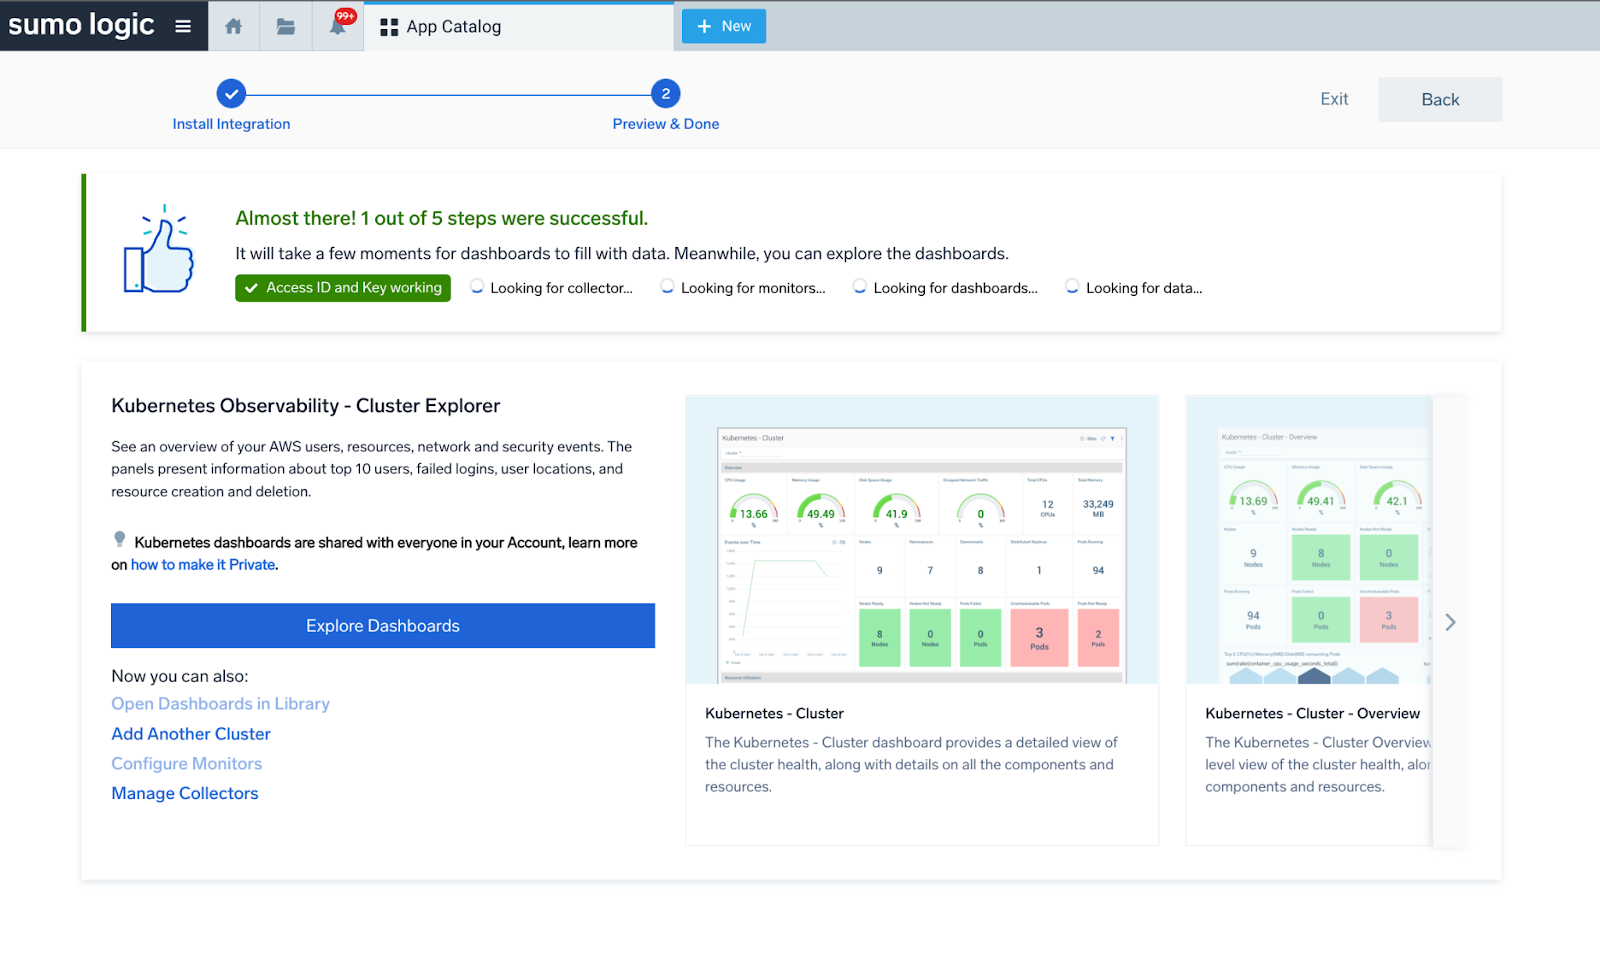Click the green checkmark in the Access ID badge
Image resolution: width=1600 pixels, height=956 pixels.
tap(251, 288)
